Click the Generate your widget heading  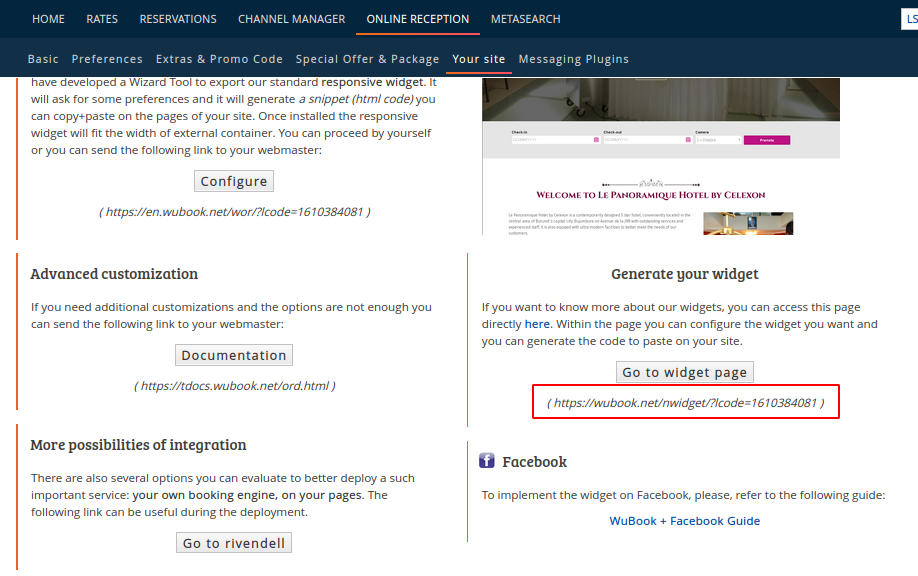click(685, 274)
